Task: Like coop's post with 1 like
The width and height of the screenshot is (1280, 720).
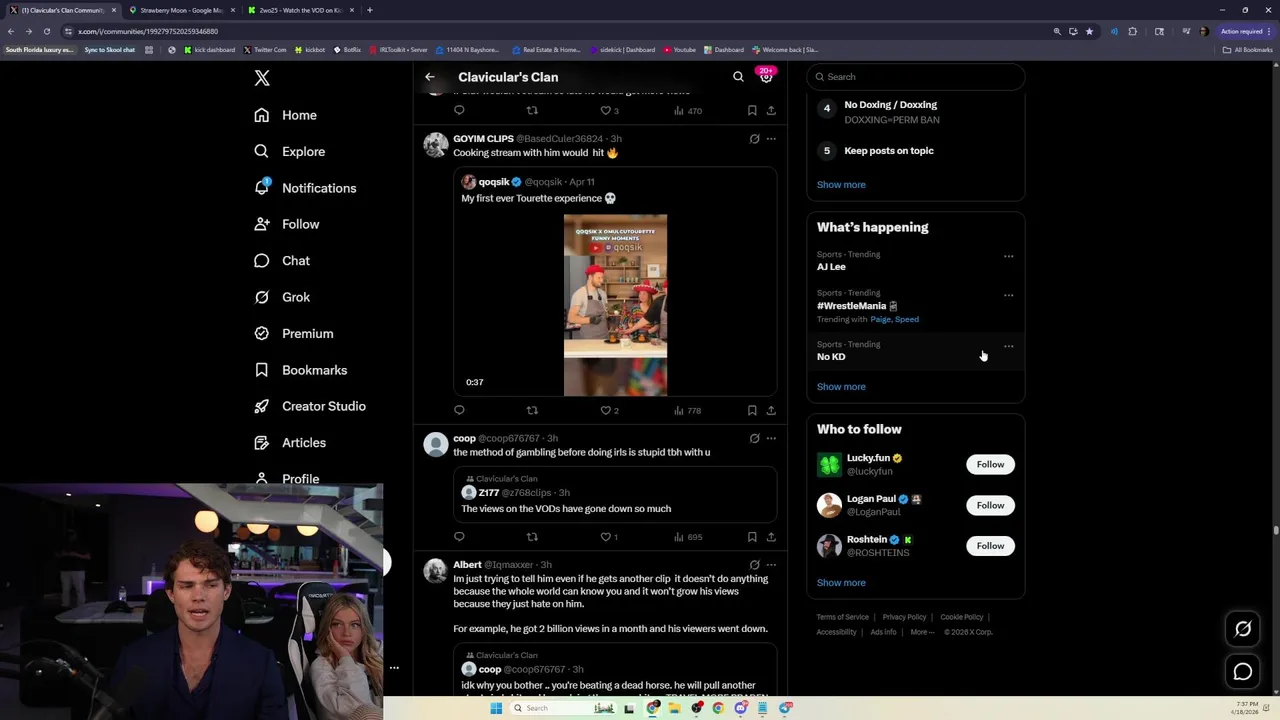Action: pyautogui.click(x=608, y=537)
